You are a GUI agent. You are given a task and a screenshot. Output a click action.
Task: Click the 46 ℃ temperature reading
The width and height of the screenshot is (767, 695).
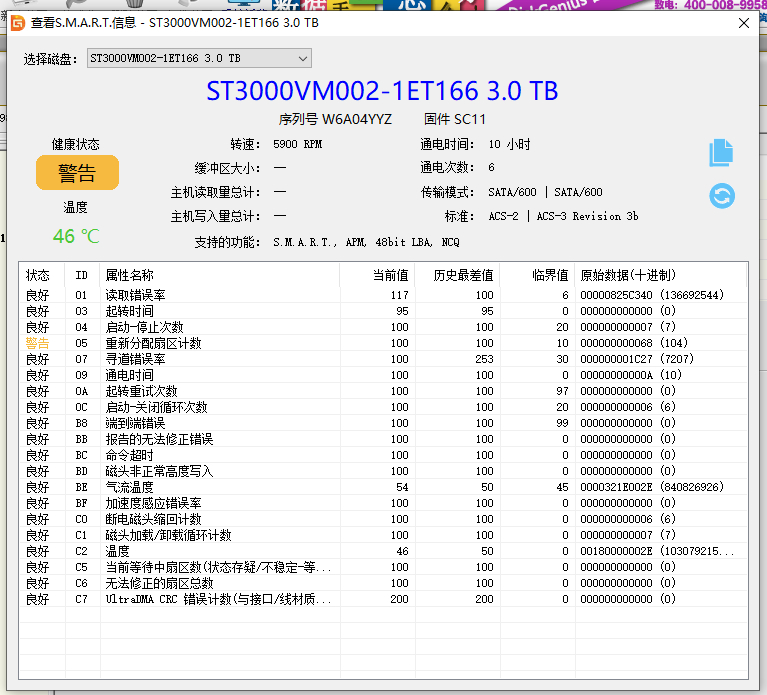[x=76, y=236]
